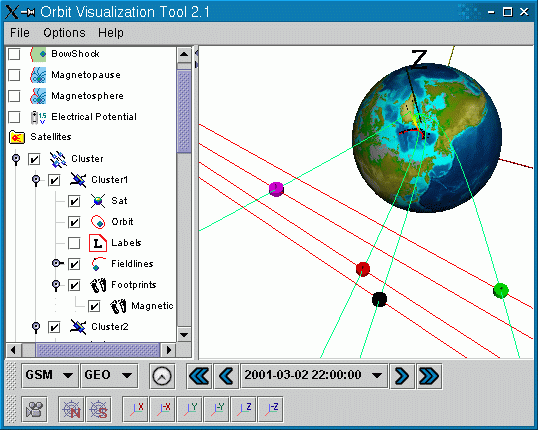Click the Cluster1 satellite icon
The height and width of the screenshot is (430, 538).
78,180
